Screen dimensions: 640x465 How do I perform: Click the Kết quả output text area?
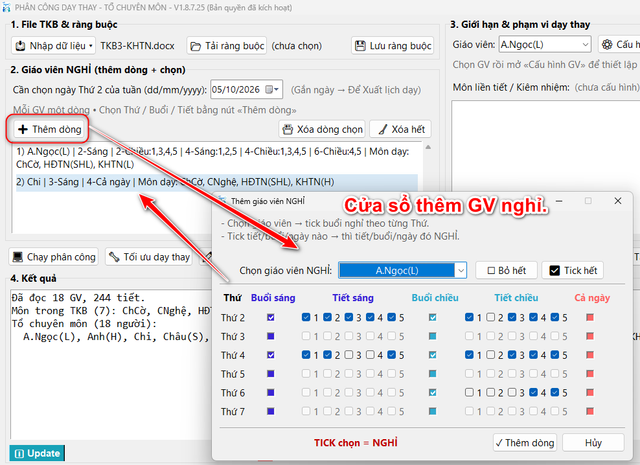(x=112, y=363)
